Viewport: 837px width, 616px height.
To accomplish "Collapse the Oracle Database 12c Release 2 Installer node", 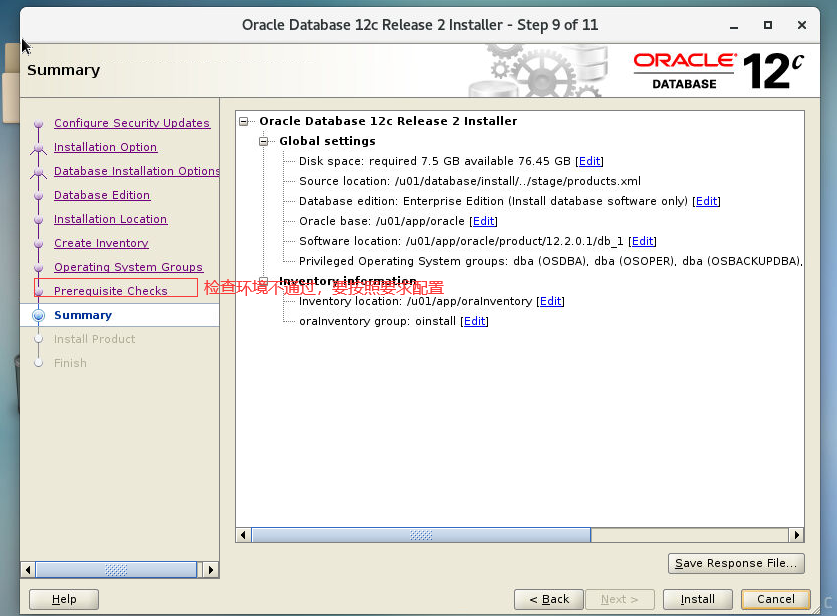I will point(243,122).
